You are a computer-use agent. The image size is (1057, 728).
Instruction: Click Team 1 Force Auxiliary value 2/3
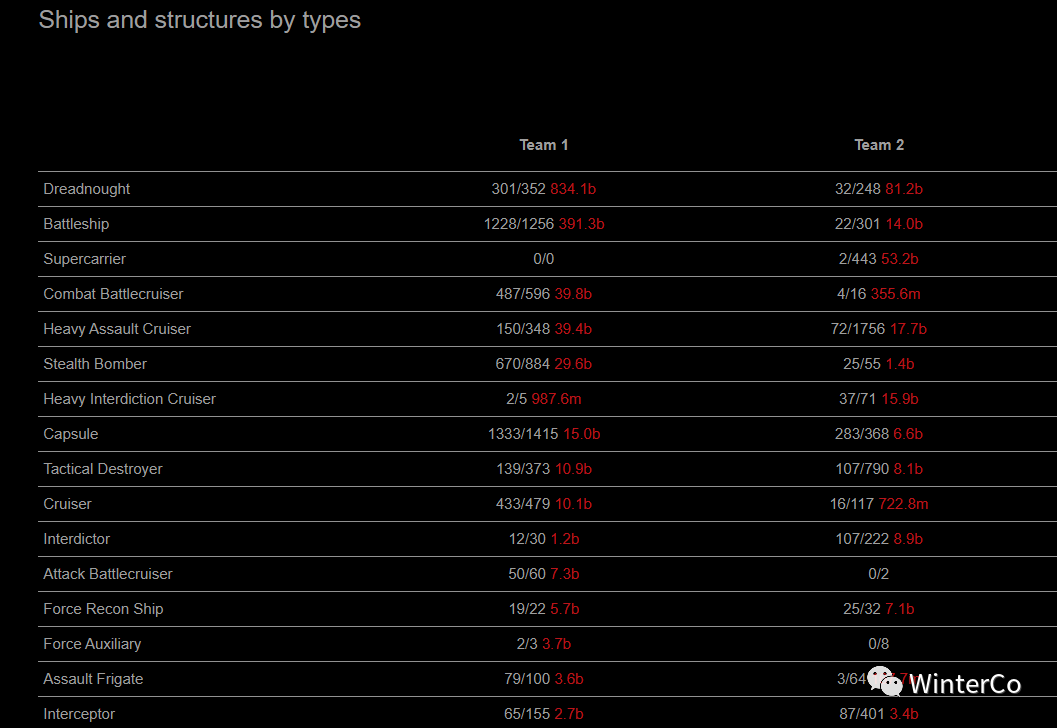[x=527, y=644]
